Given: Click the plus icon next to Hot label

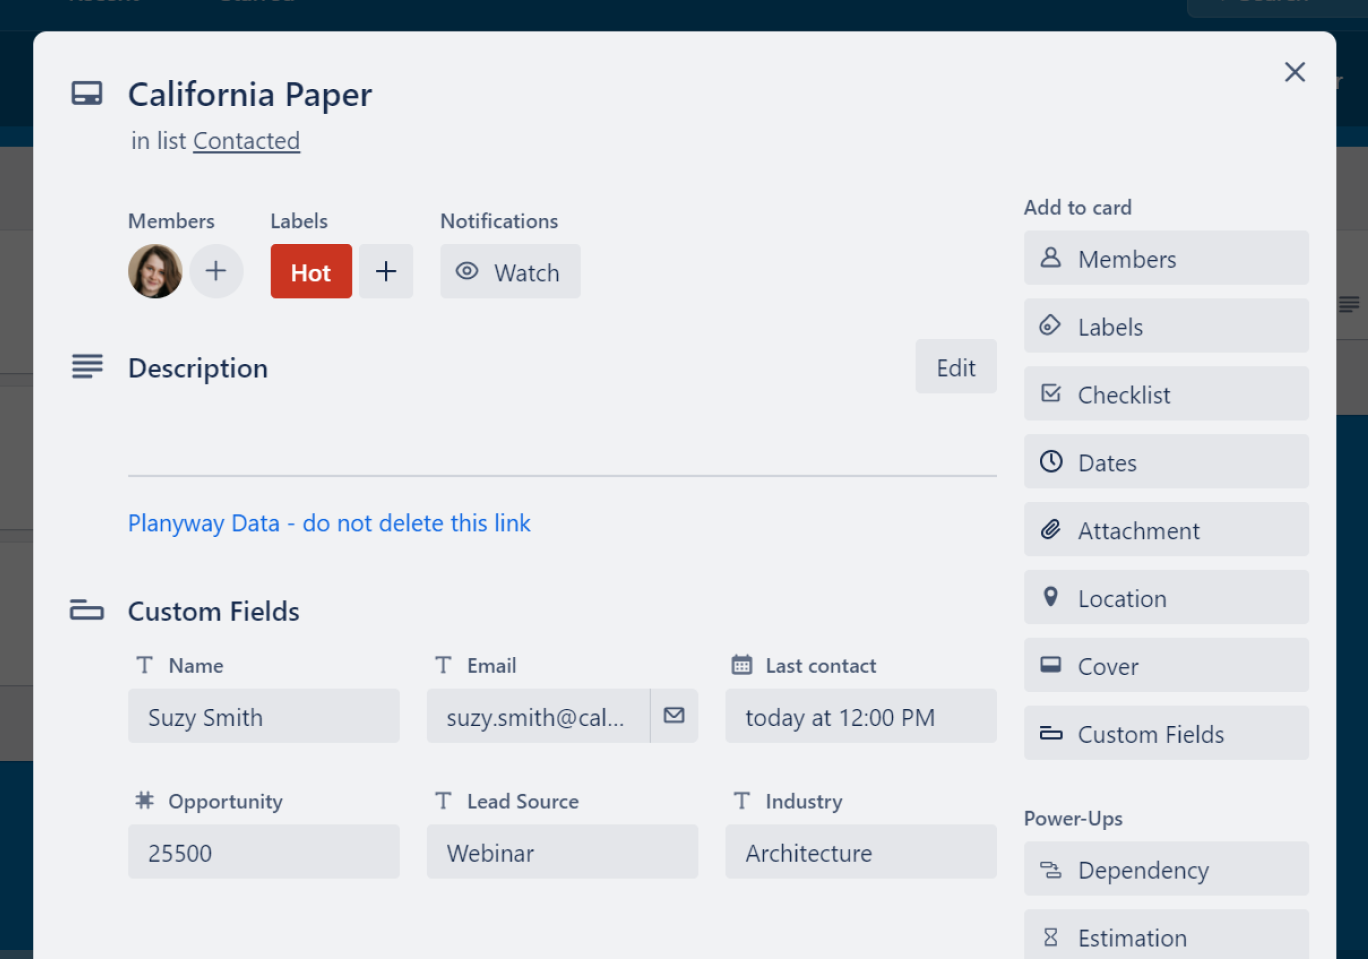Looking at the screenshot, I should click(x=386, y=271).
